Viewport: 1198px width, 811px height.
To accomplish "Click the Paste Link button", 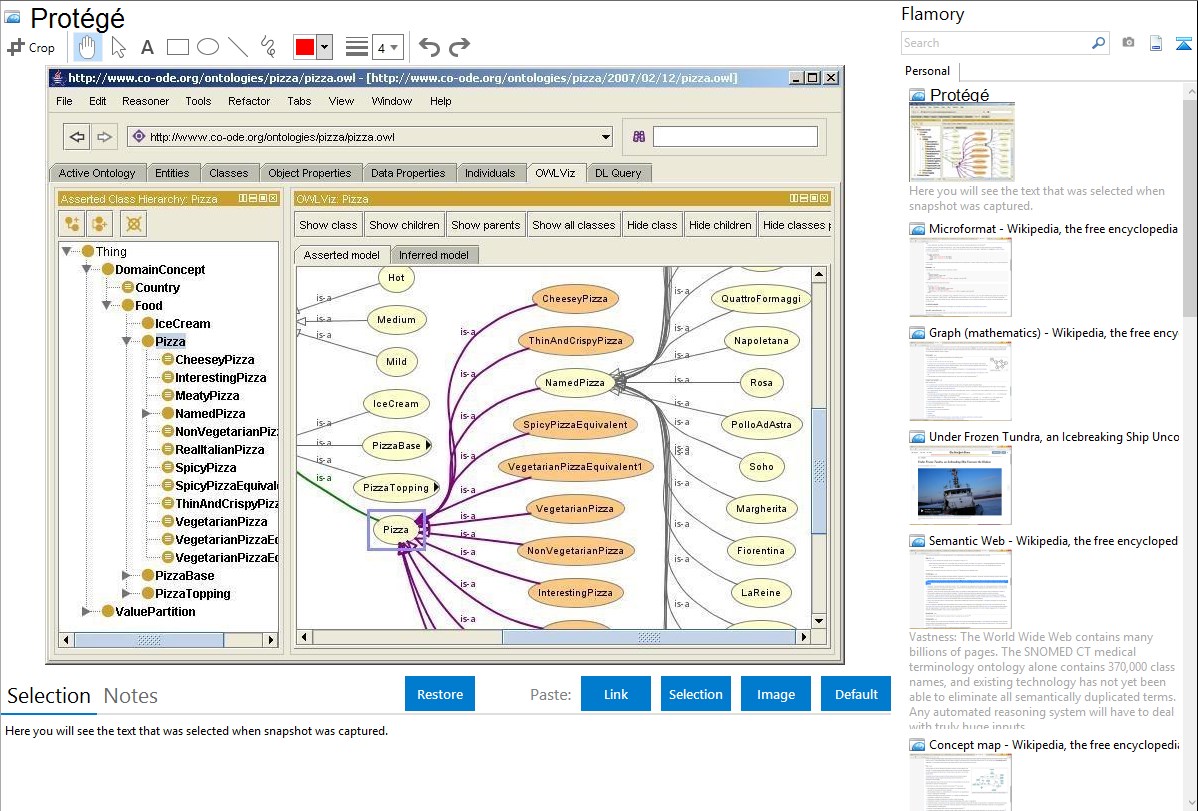I will pyautogui.click(x=616, y=694).
